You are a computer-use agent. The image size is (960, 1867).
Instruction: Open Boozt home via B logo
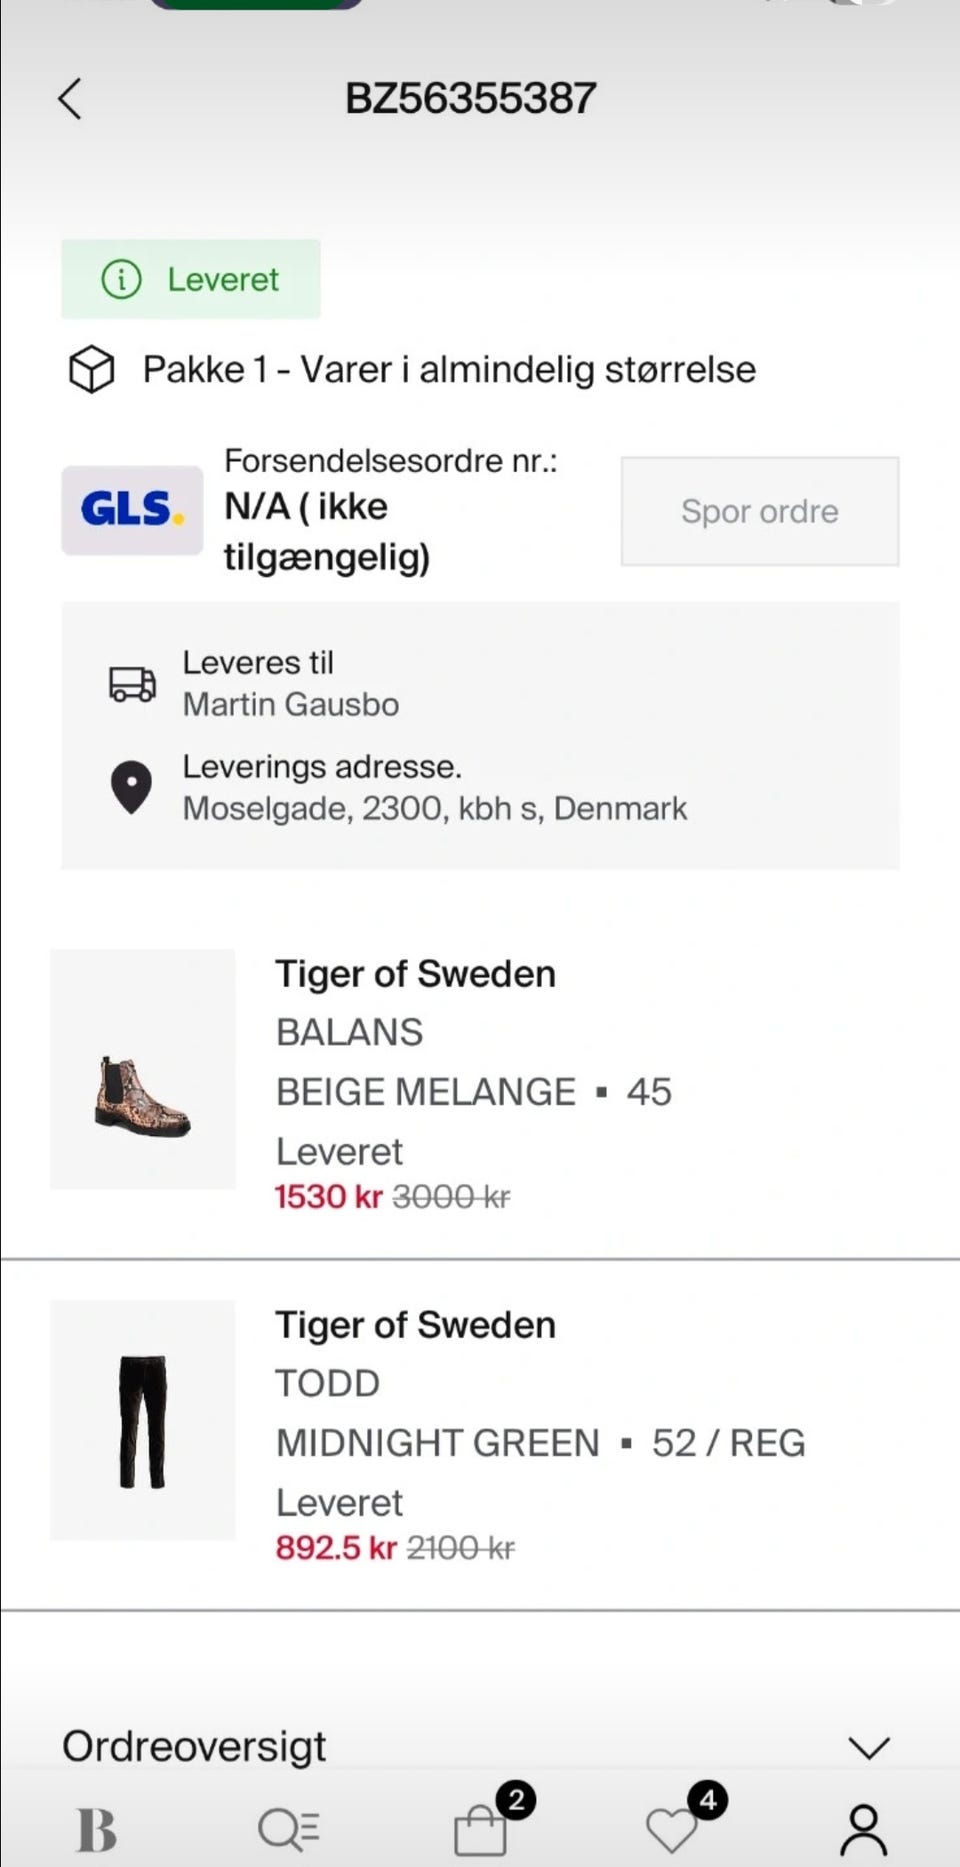96,1830
